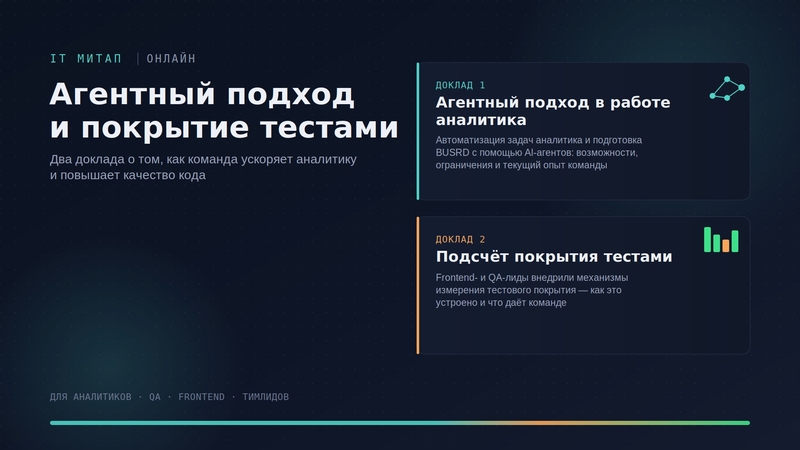Click the 'ОНЛАЙН' label

tap(171, 59)
